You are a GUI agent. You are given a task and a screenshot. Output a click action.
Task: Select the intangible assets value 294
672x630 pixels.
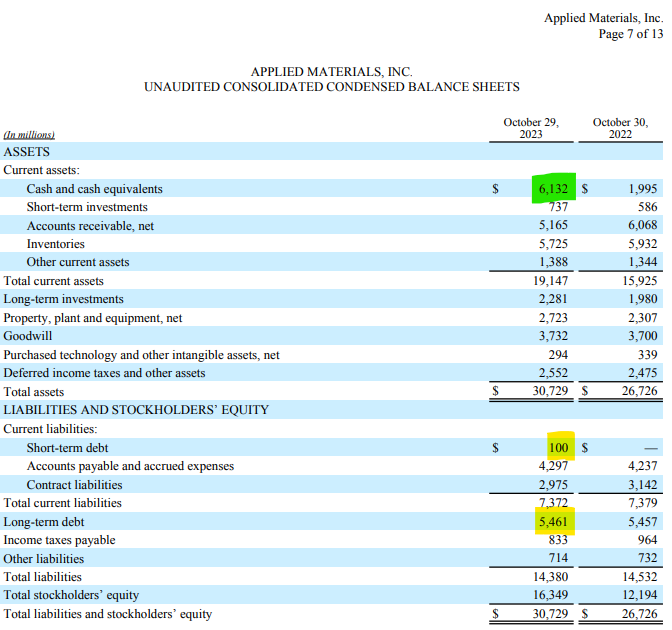click(x=558, y=354)
